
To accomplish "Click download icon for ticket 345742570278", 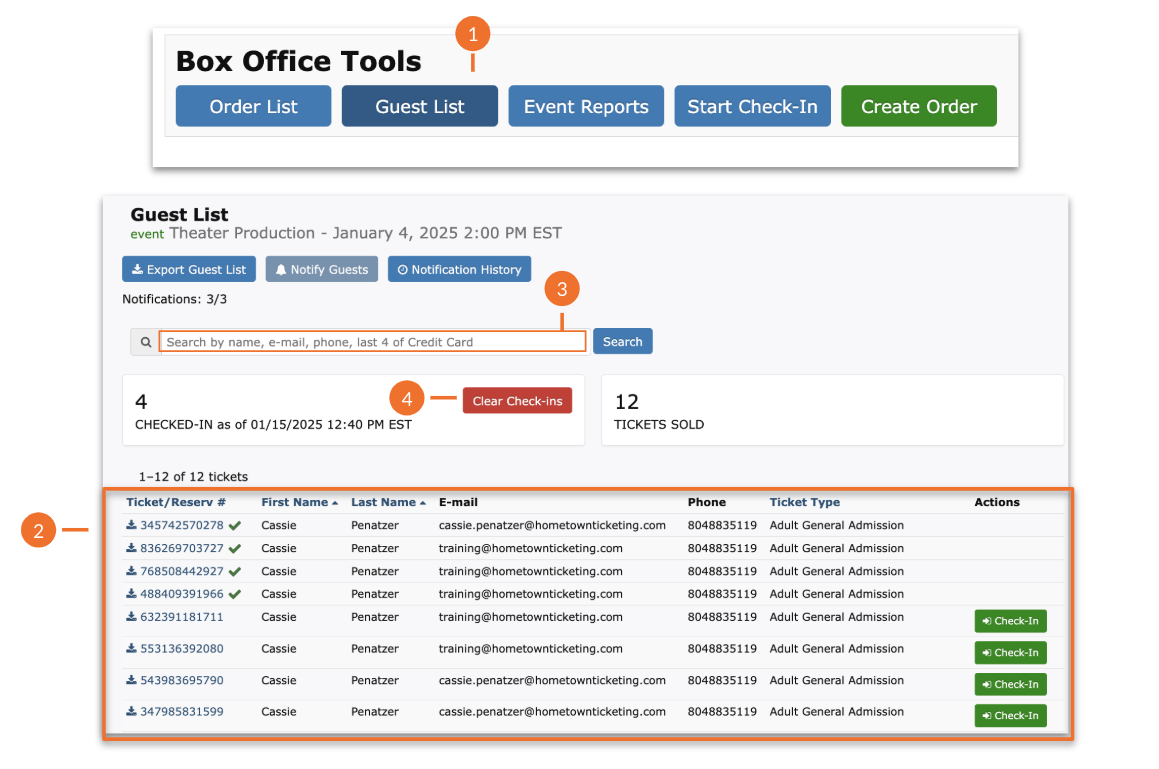I will (x=131, y=525).
